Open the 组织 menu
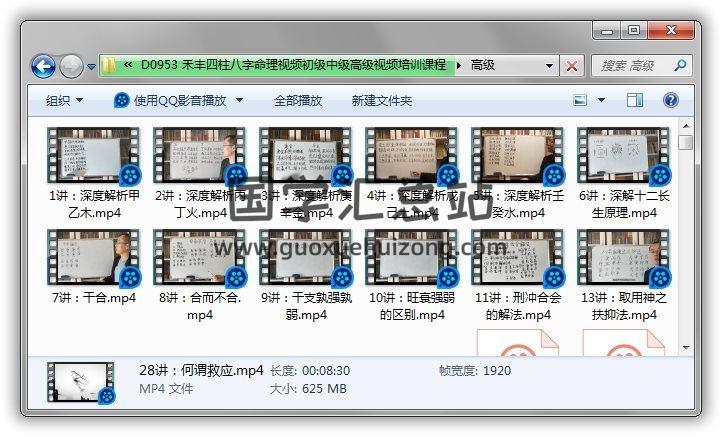 tap(64, 100)
